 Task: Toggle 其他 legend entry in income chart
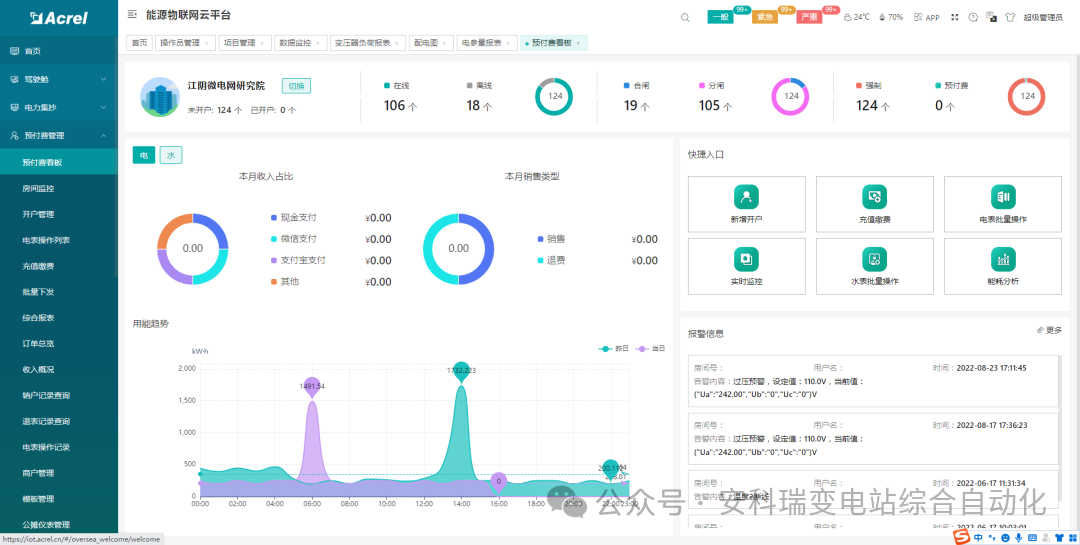[284, 282]
